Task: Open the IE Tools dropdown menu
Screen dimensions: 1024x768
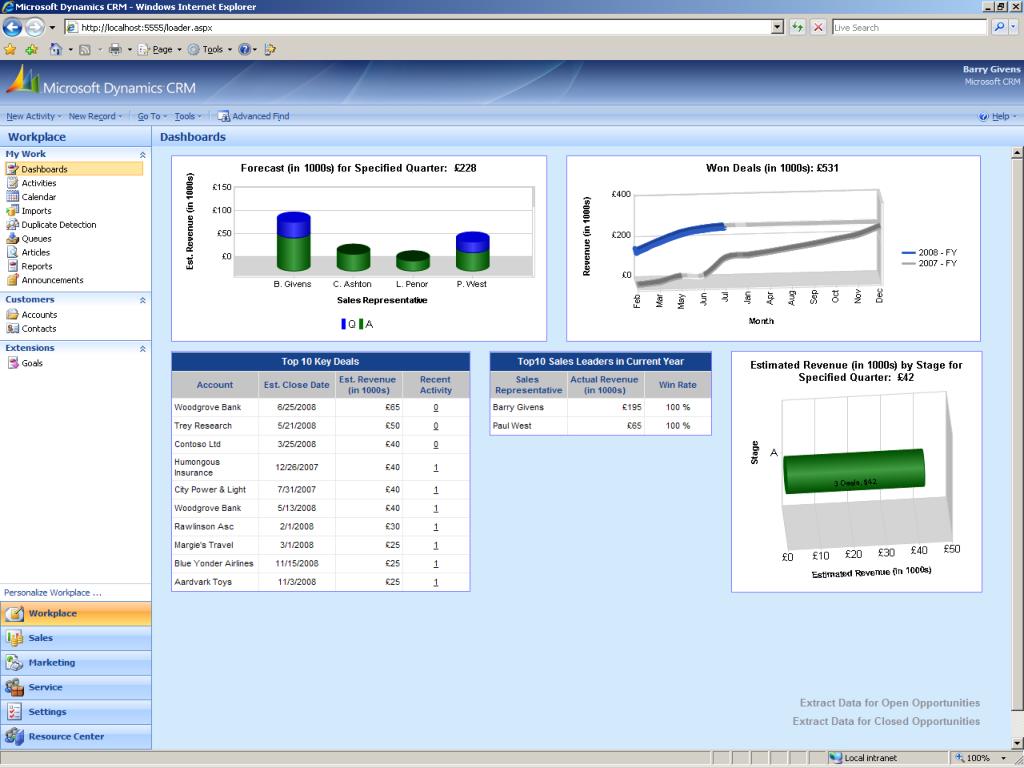Action: click(x=210, y=50)
